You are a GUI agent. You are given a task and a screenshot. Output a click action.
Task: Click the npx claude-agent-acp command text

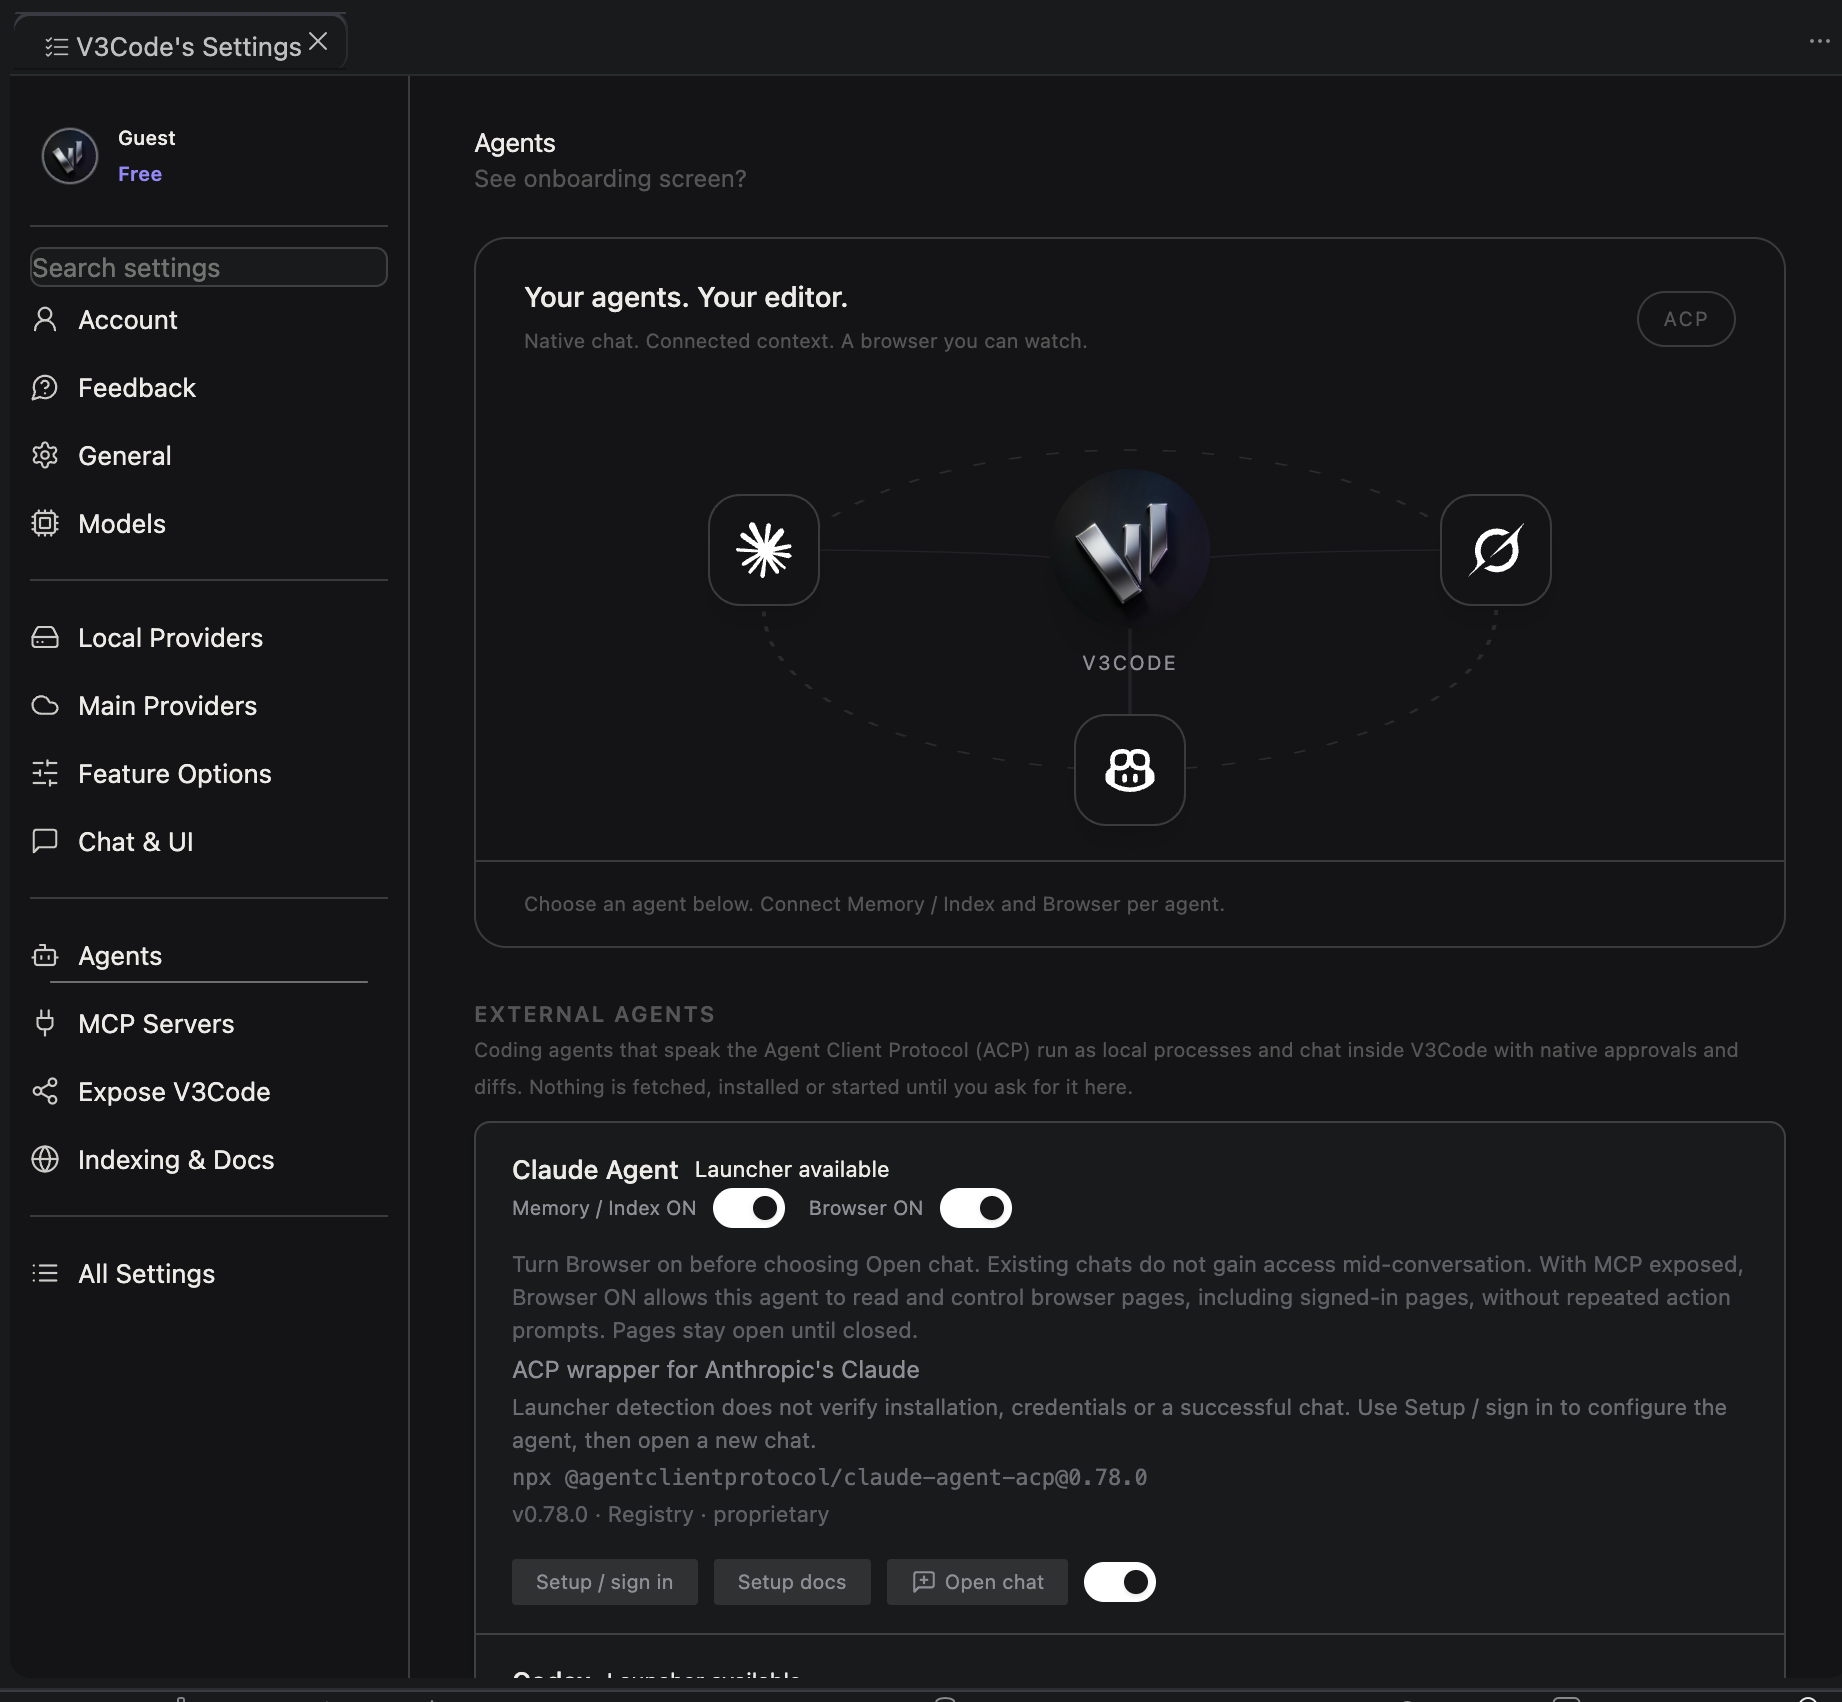click(x=830, y=1477)
